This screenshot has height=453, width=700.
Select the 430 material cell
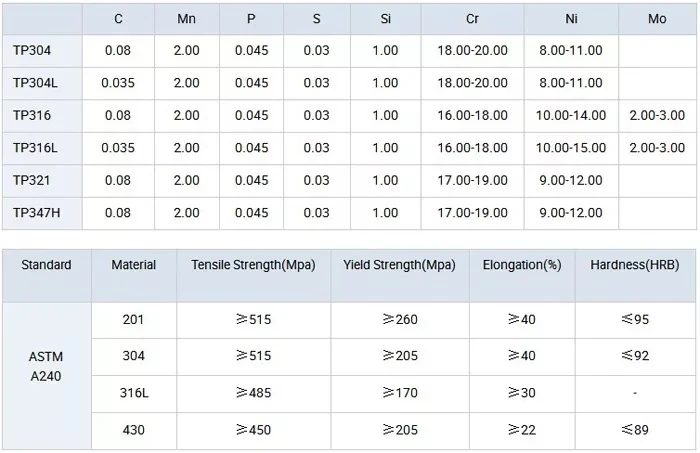pos(133,430)
